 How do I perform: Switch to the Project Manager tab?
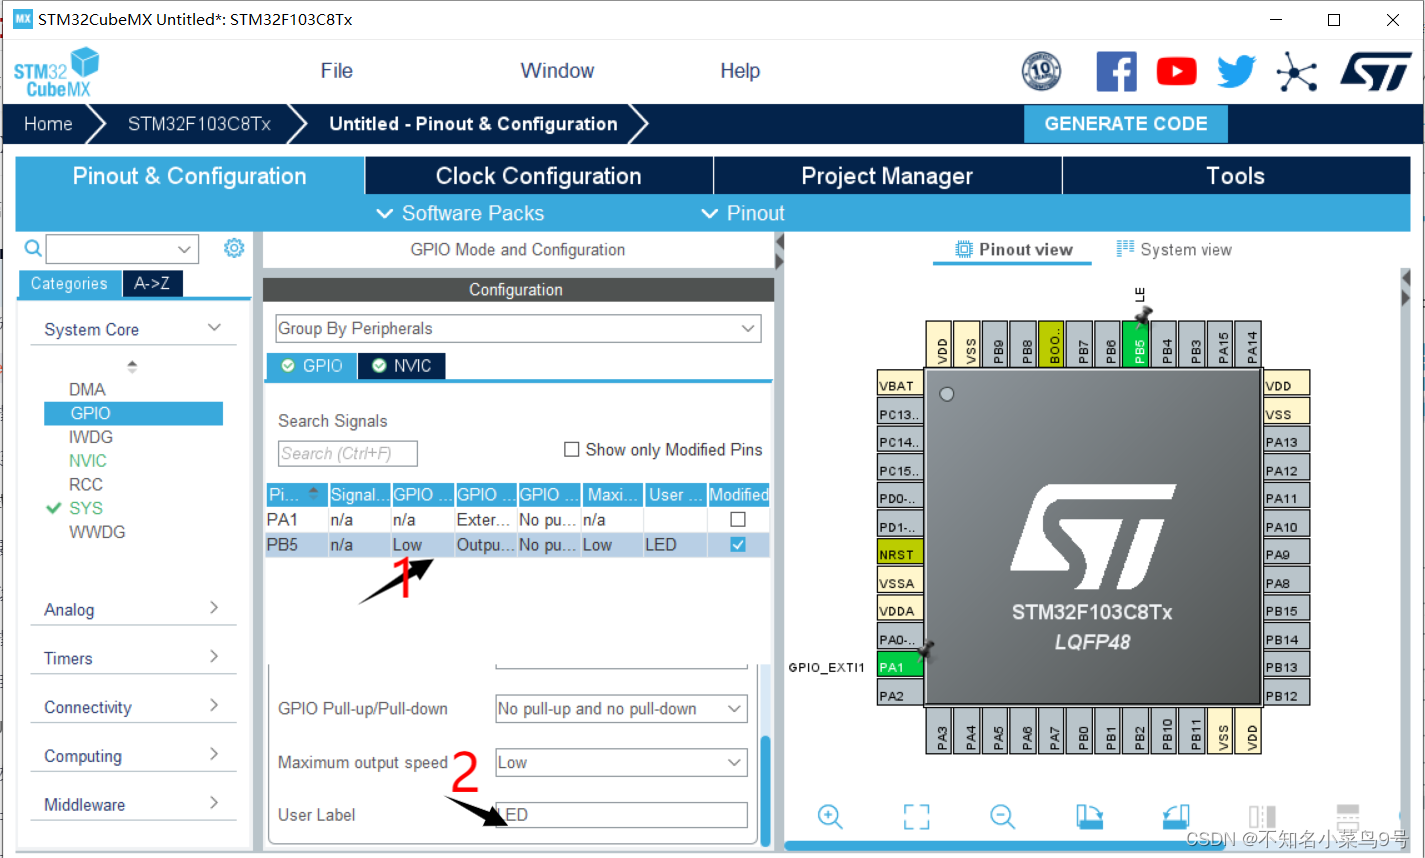coord(887,176)
